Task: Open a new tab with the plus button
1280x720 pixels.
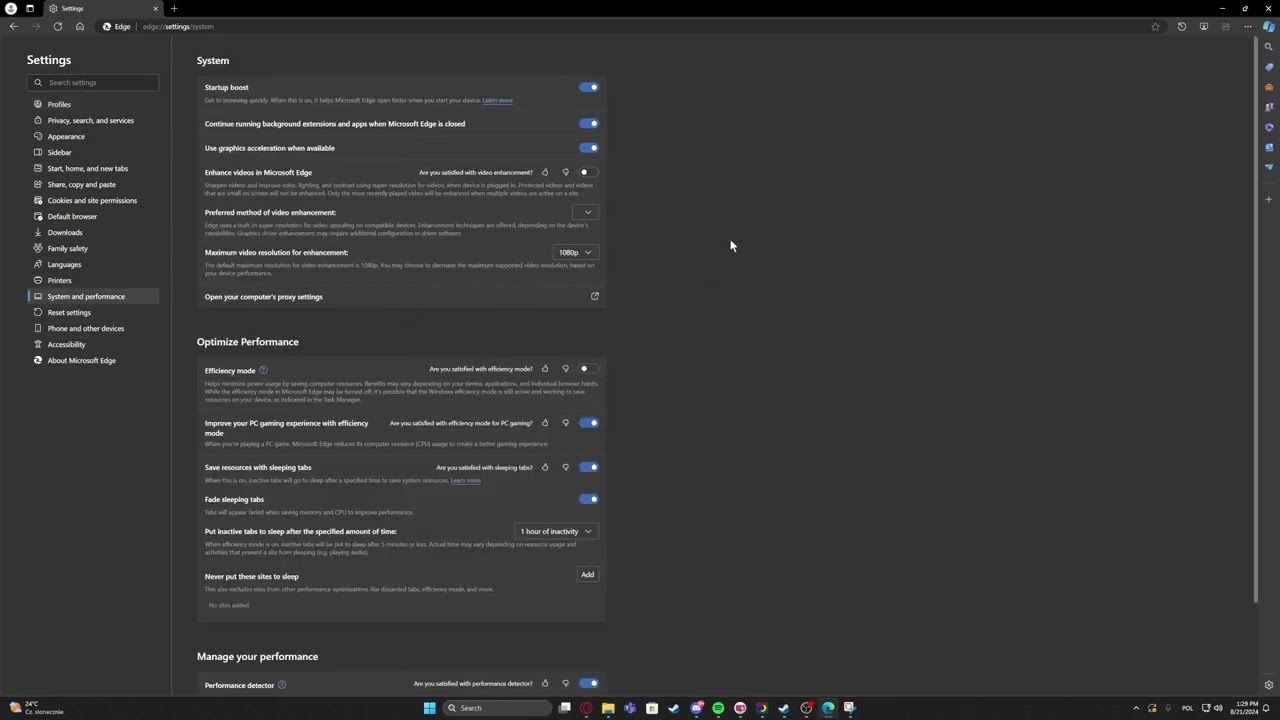Action: (x=174, y=8)
